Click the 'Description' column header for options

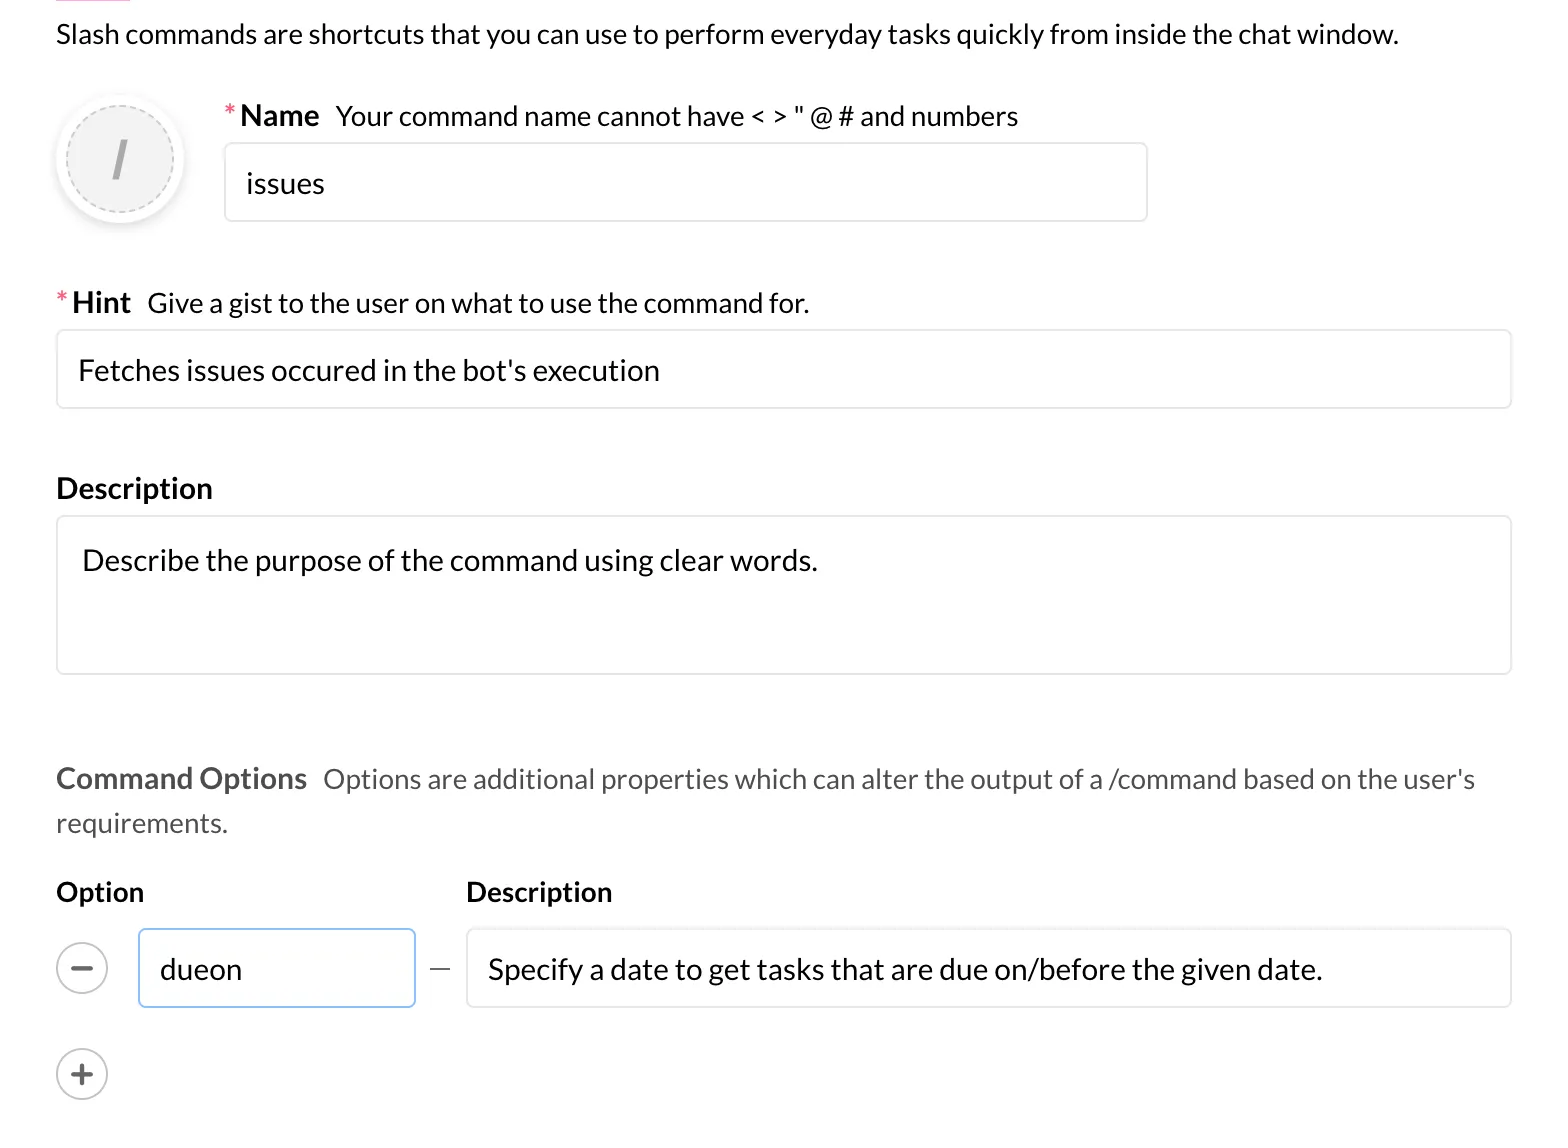click(x=539, y=892)
